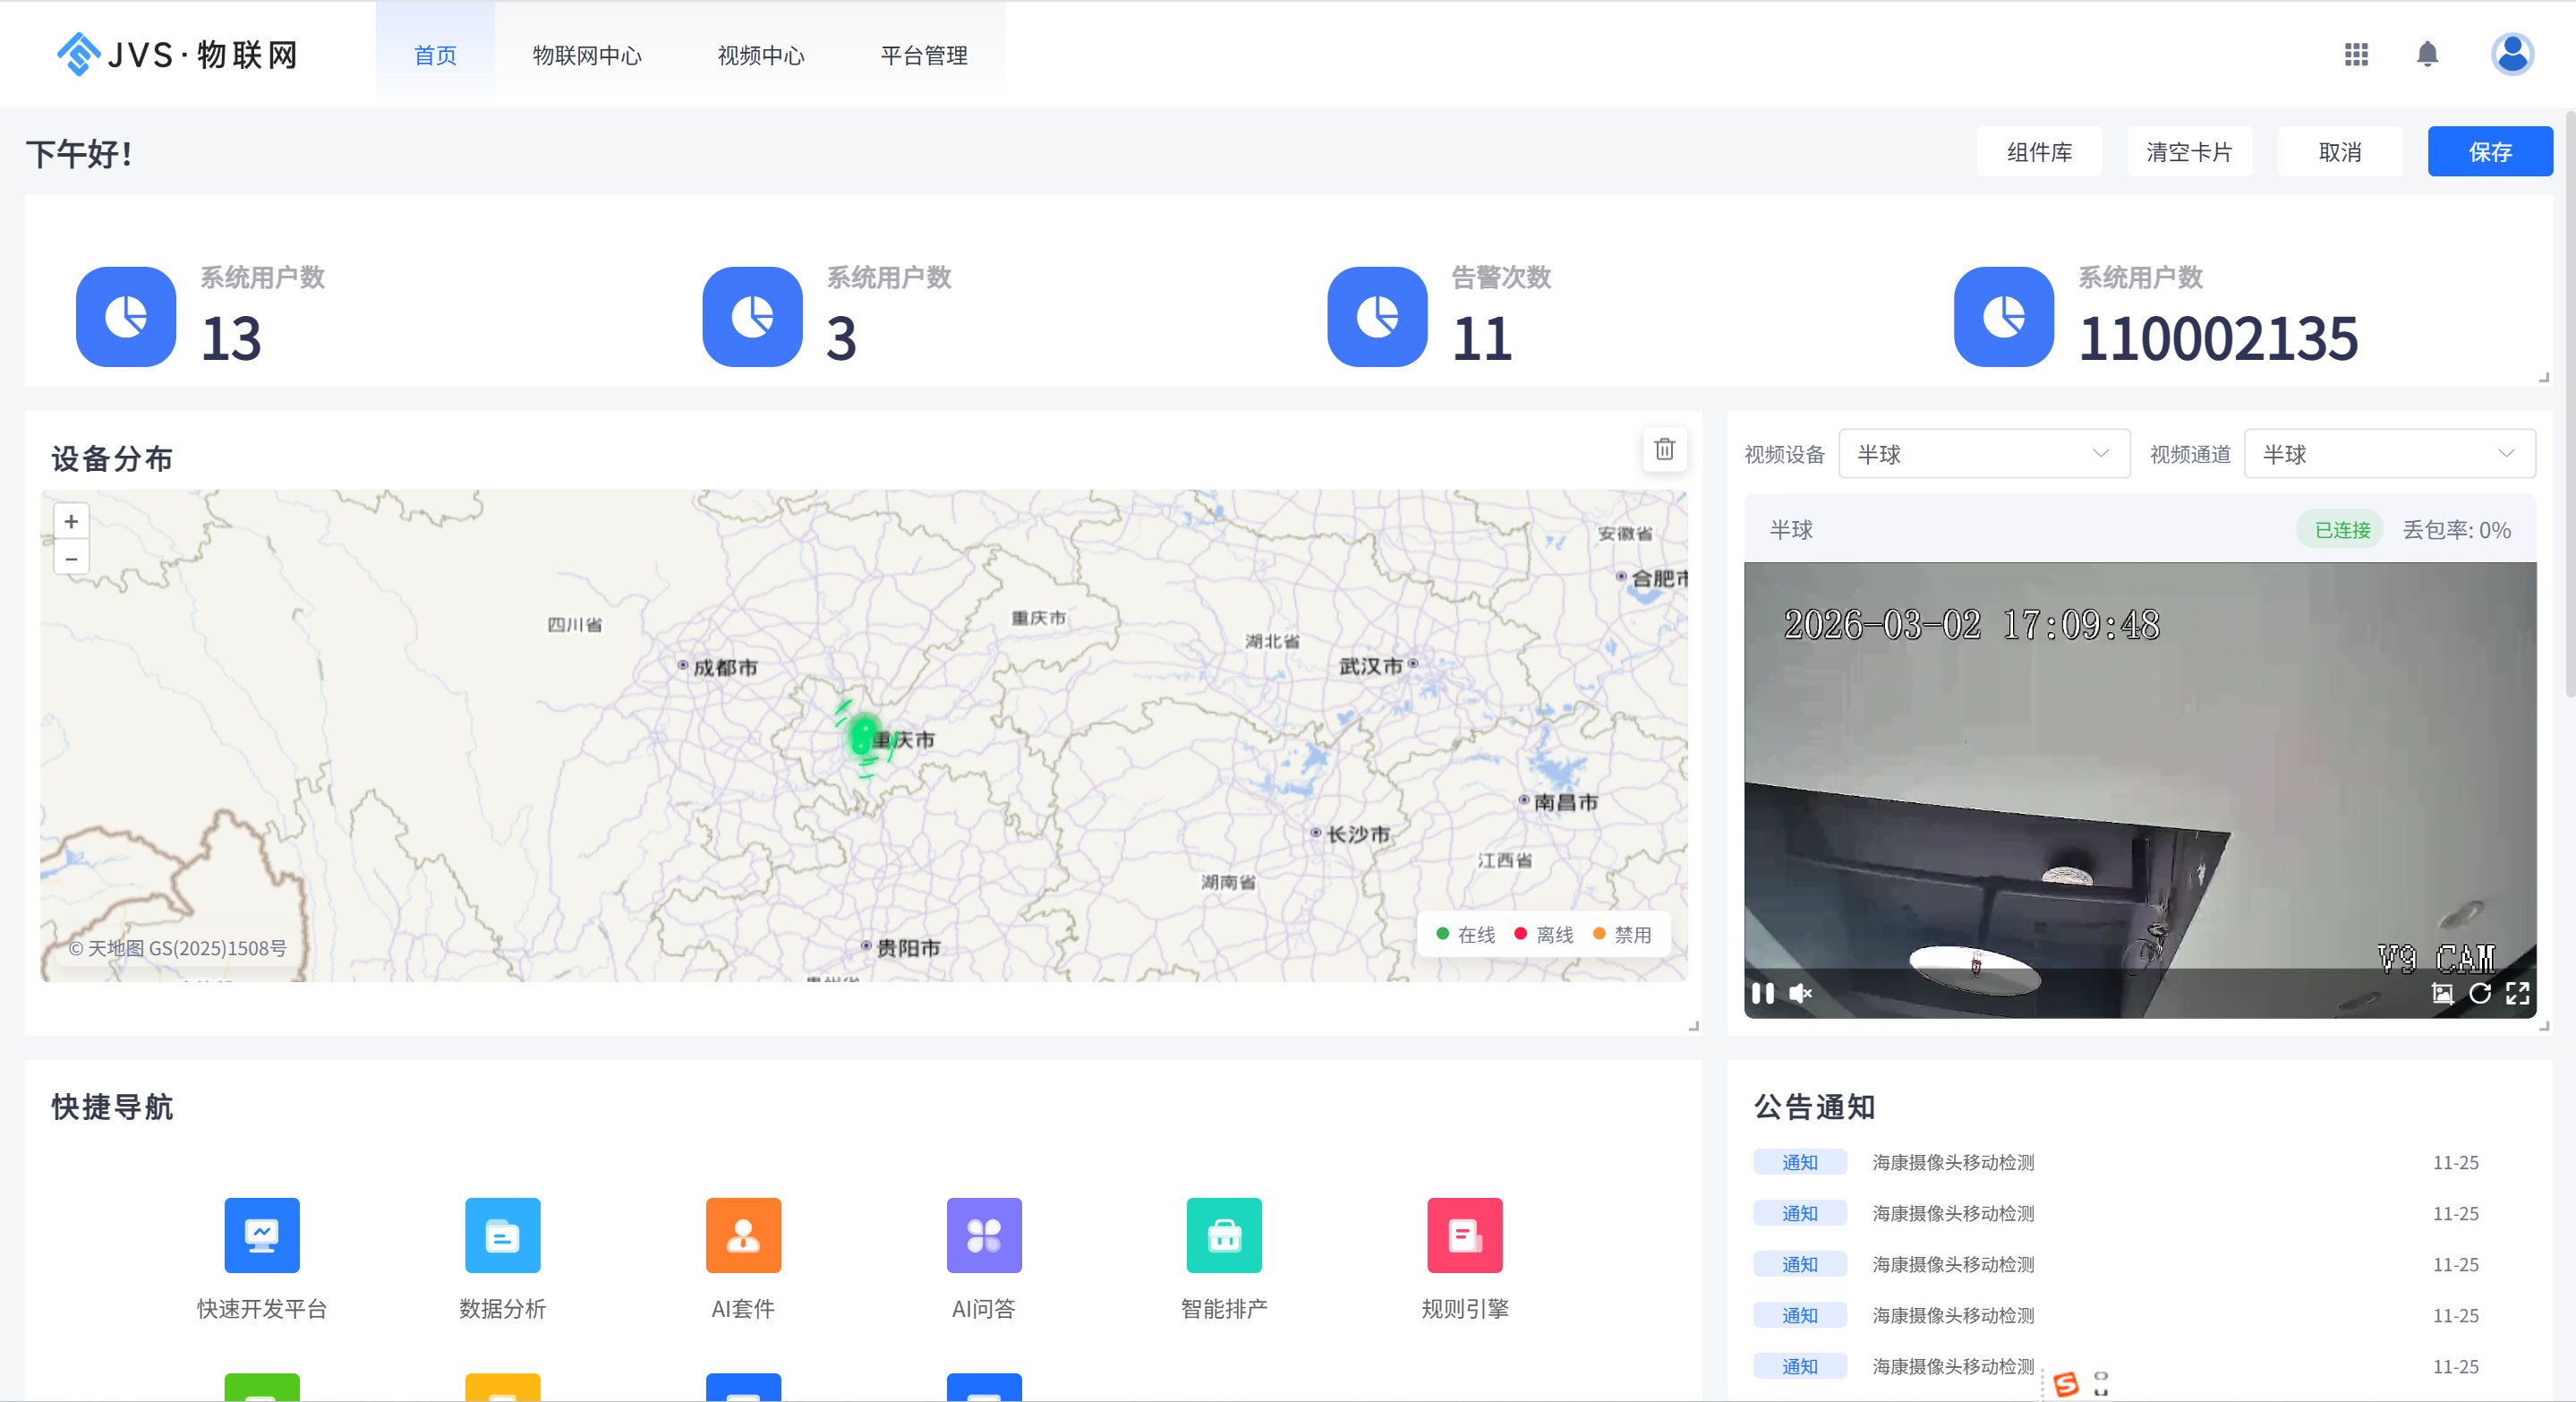Open the 视频中心 menu
This screenshot has width=2576, height=1402.
click(x=761, y=55)
